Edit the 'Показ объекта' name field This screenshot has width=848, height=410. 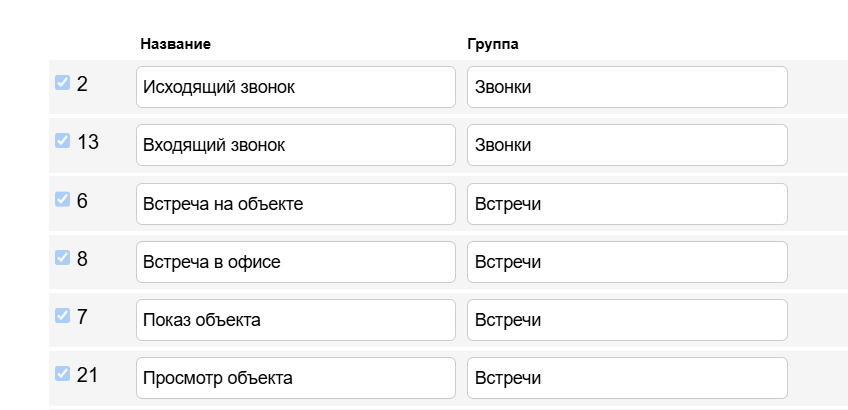click(x=295, y=320)
